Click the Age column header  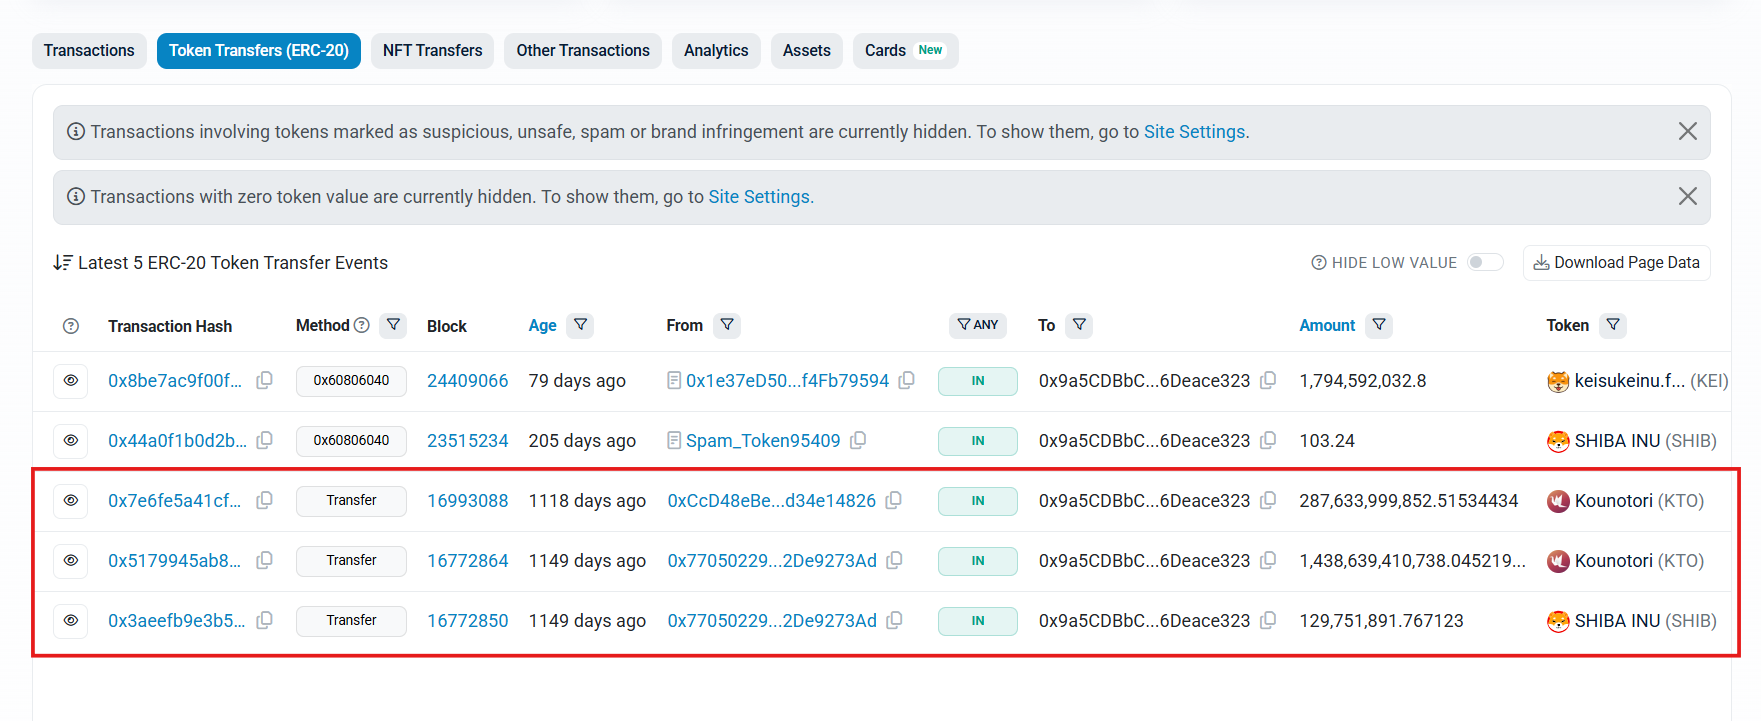[542, 326]
